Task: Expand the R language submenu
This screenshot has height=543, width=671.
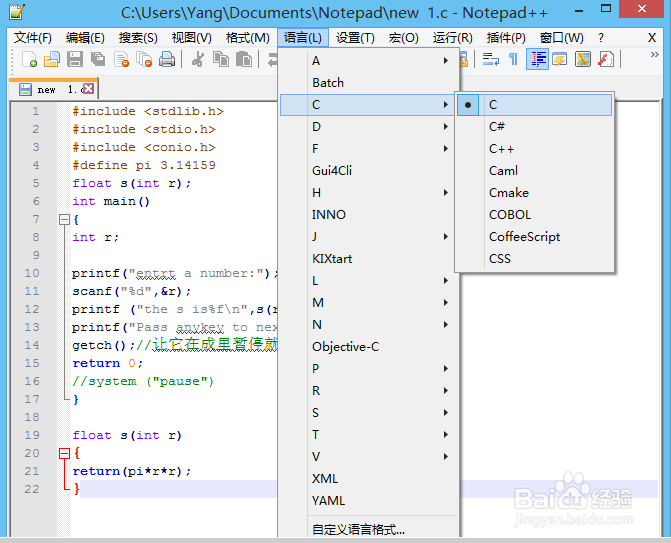Action: (x=368, y=391)
